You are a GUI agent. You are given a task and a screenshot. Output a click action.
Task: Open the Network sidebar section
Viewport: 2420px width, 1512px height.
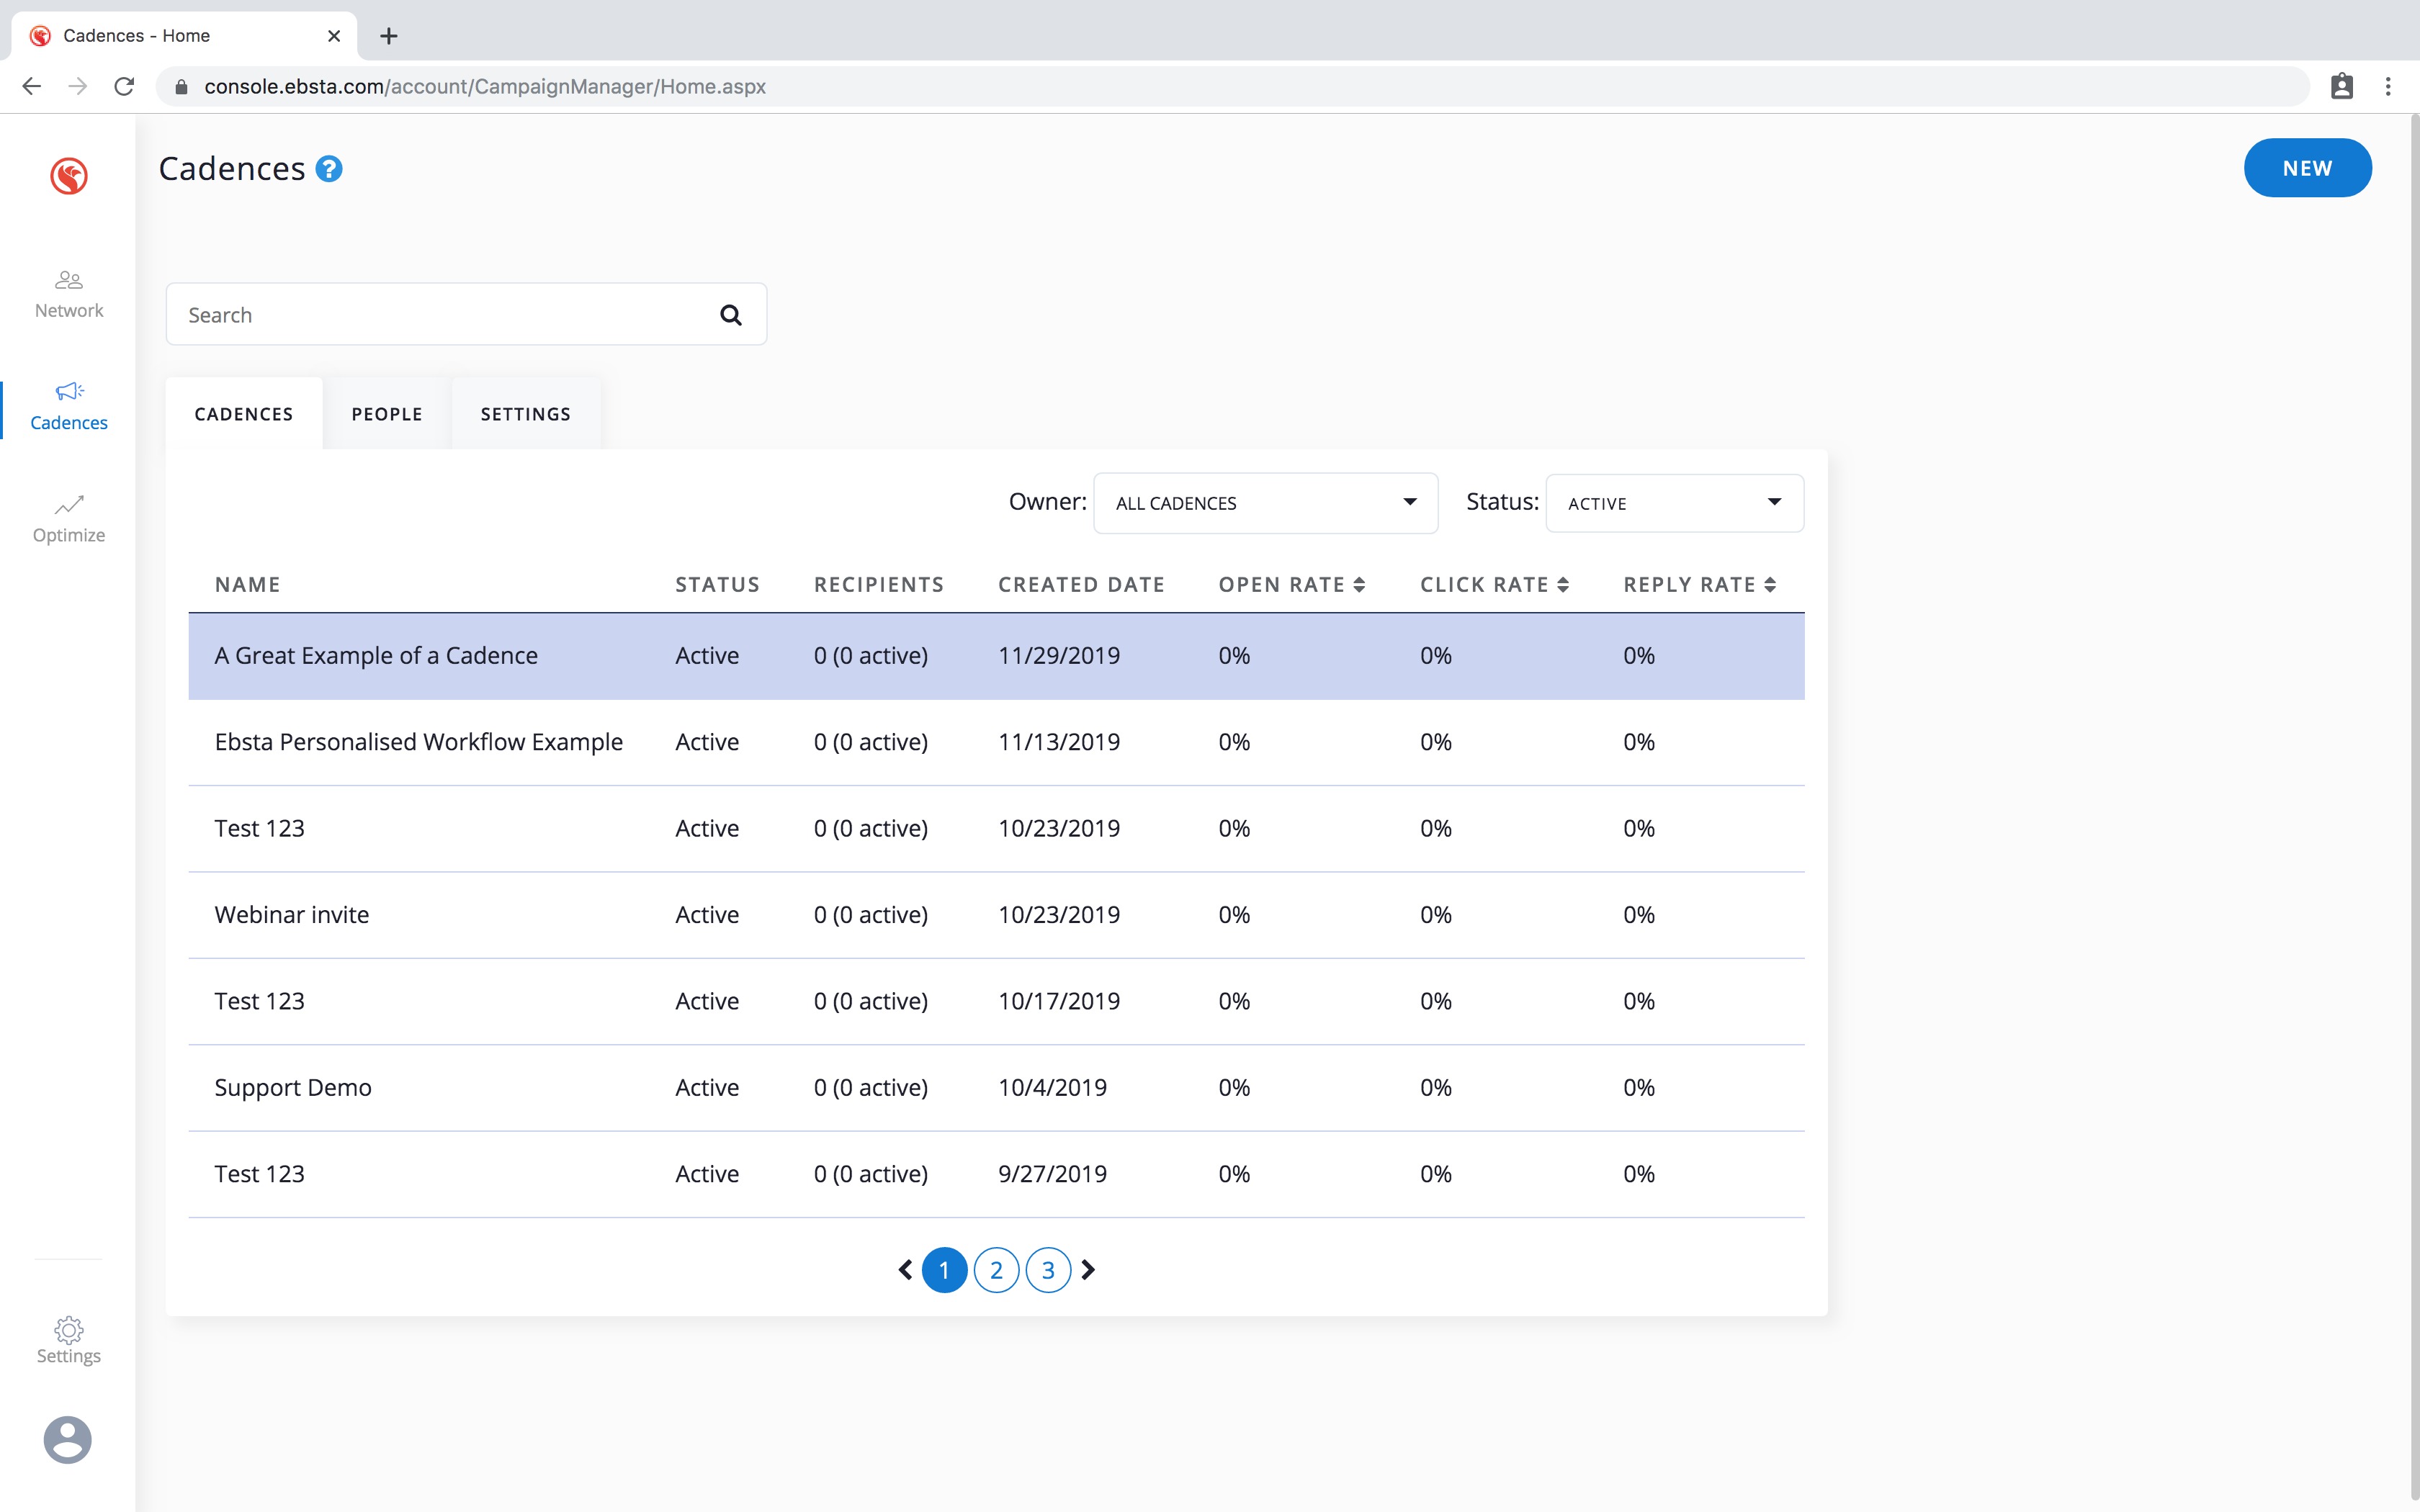click(68, 293)
